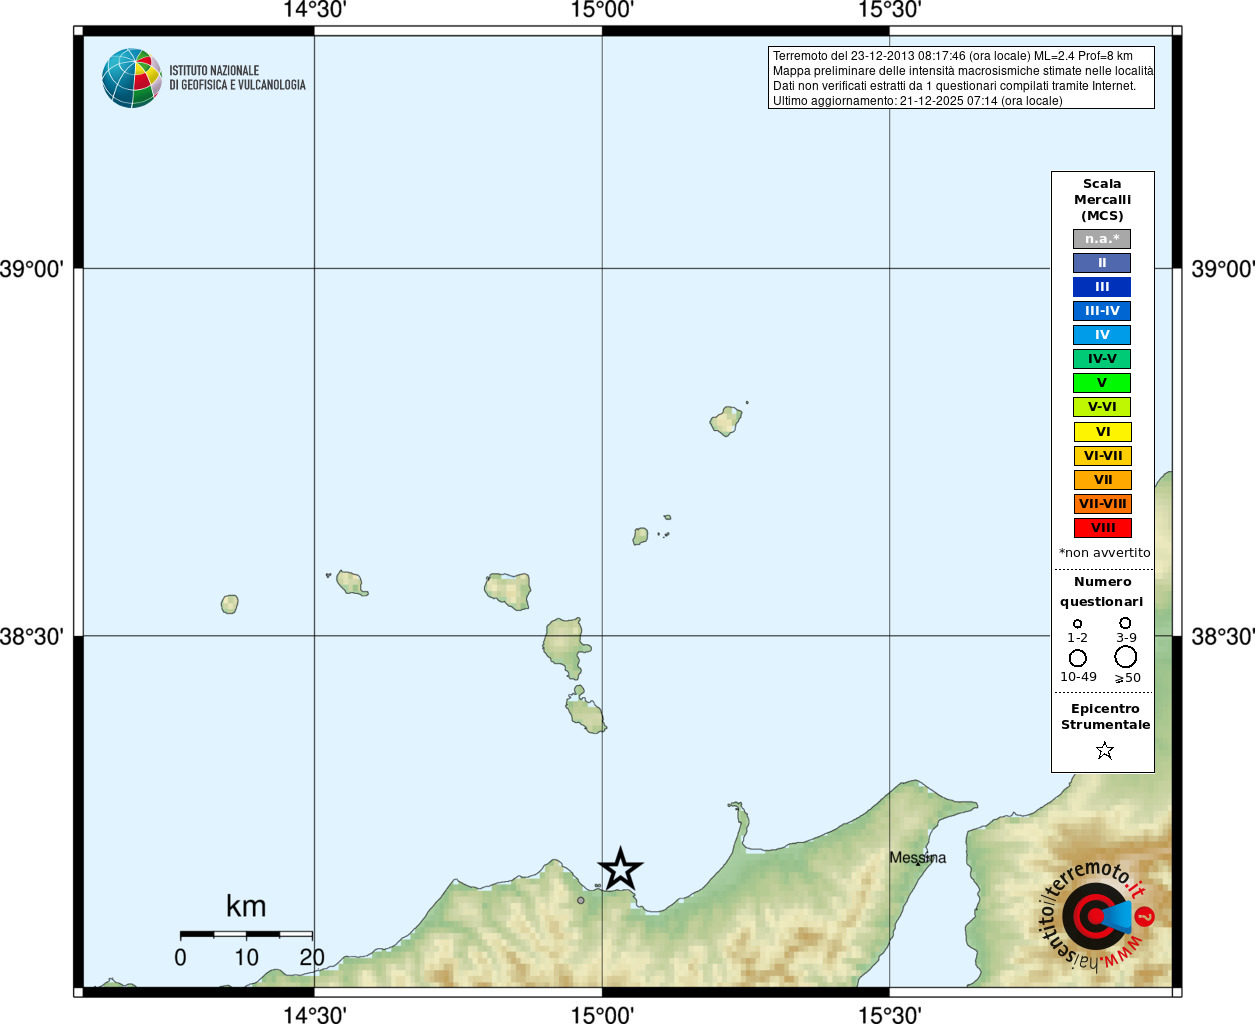Click the star icon under Epicentro Strumentale

[1105, 750]
